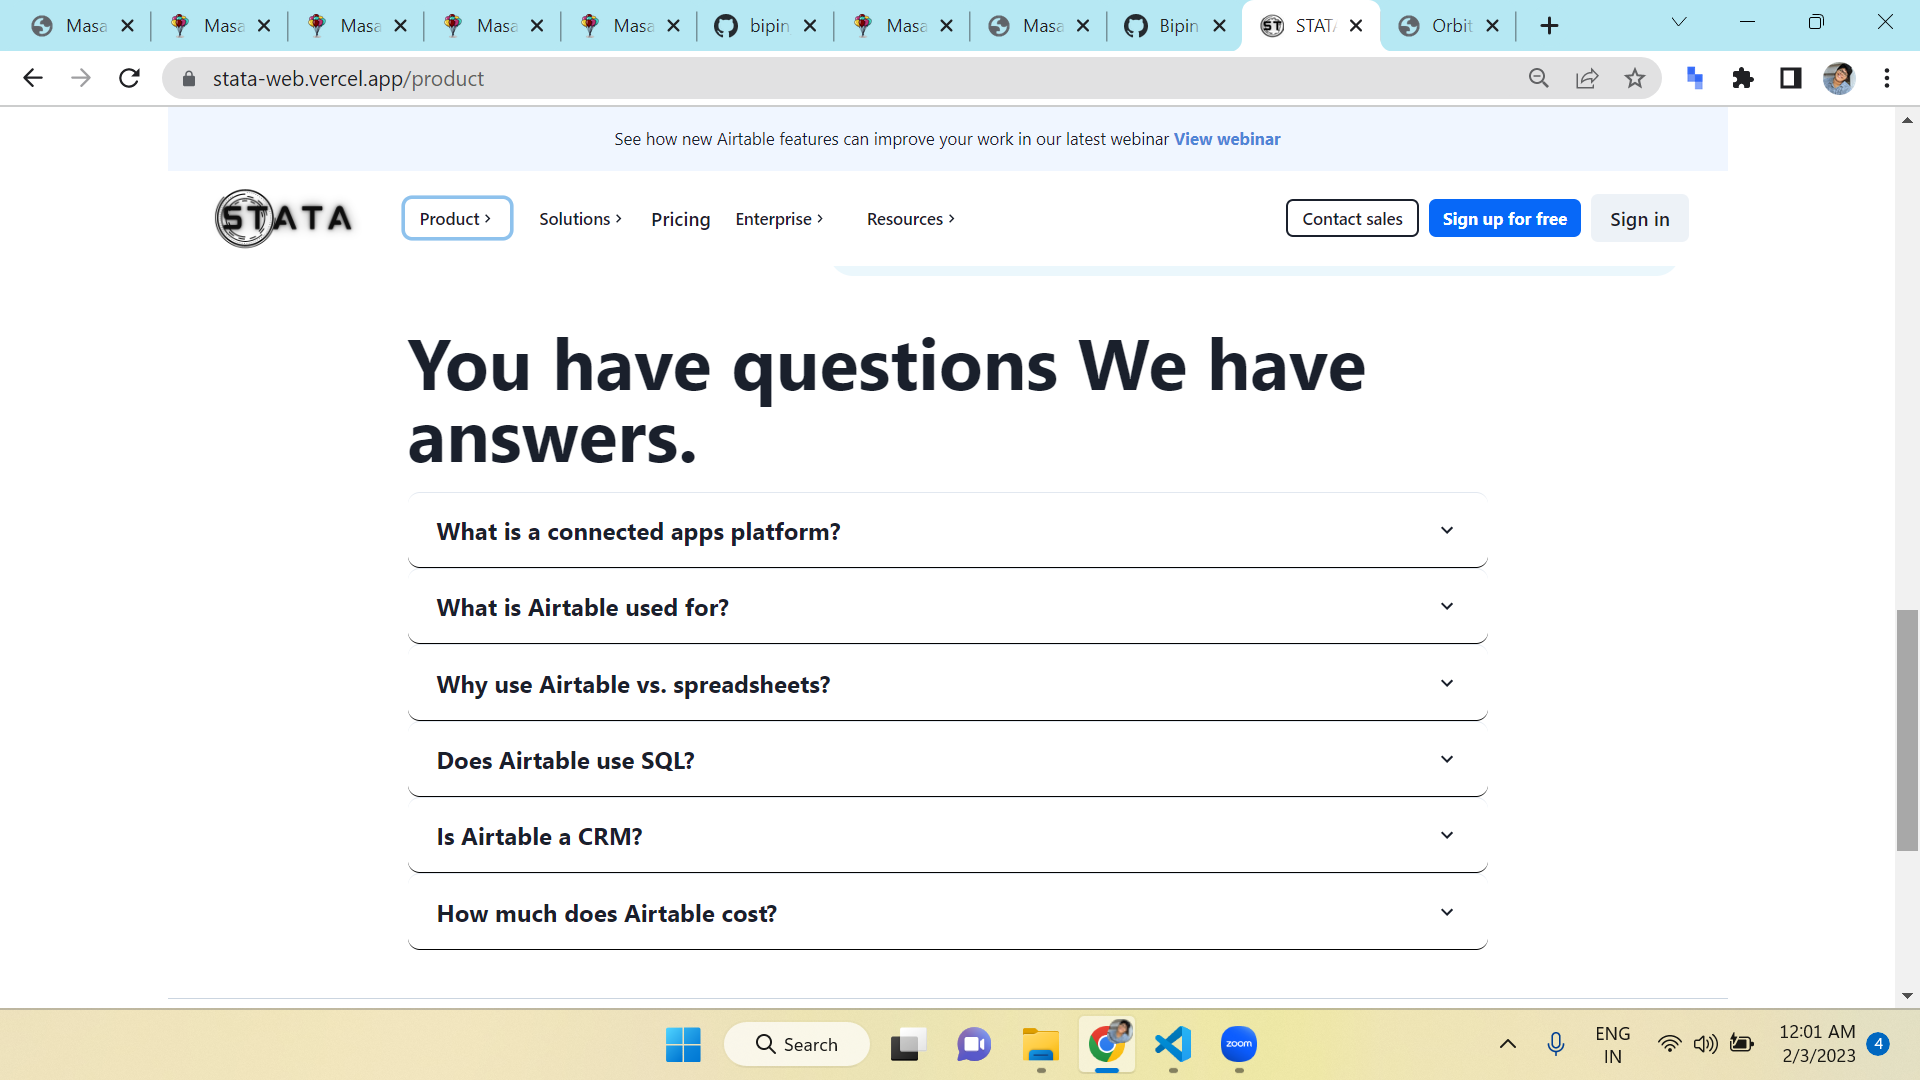Launch Visual Studio Code from the taskbar

1172,1044
